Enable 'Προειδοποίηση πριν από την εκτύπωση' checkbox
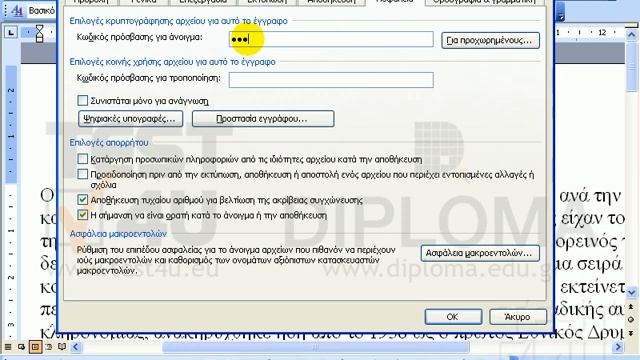The height and width of the screenshot is (360, 640). tap(82, 174)
